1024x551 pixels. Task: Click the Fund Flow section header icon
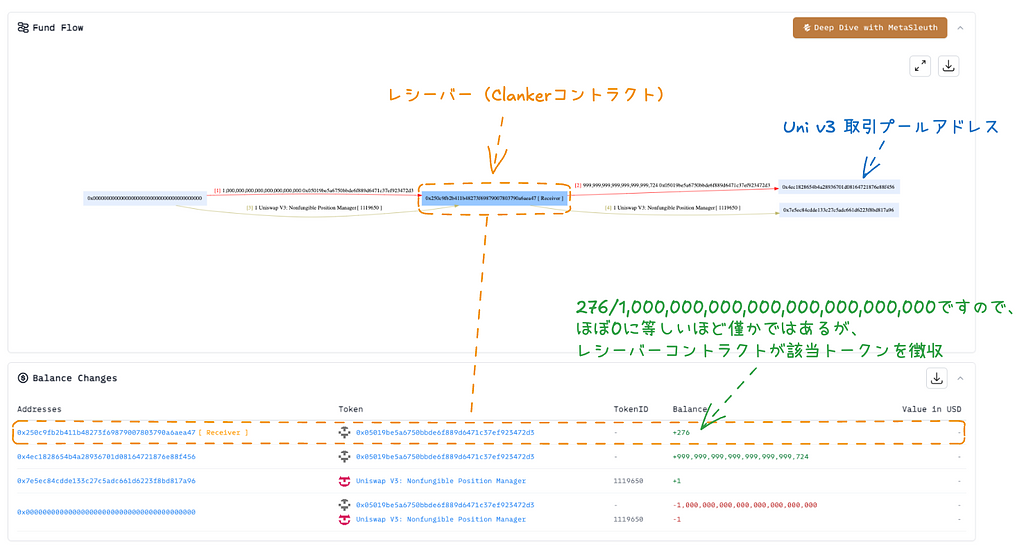[23, 28]
